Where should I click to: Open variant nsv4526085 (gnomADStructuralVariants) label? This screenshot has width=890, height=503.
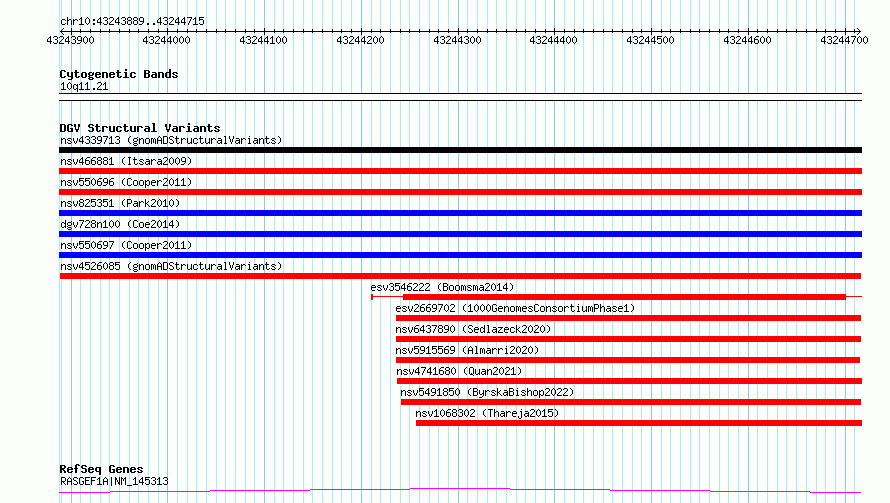pyautogui.click(x=171, y=266)
